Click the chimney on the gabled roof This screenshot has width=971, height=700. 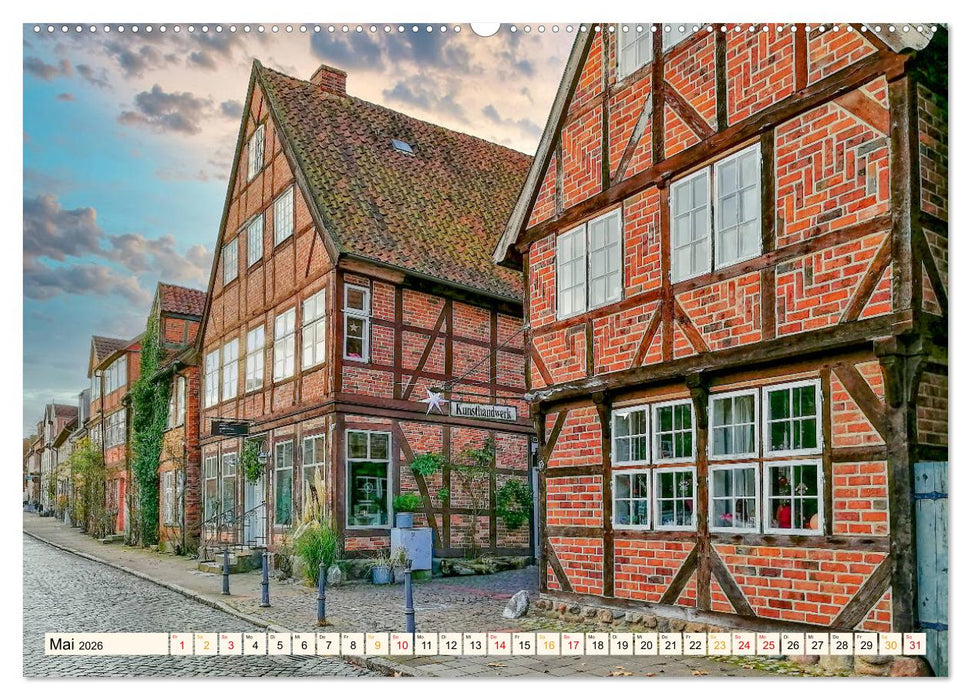pyautogui.click(x=330, y=80)
